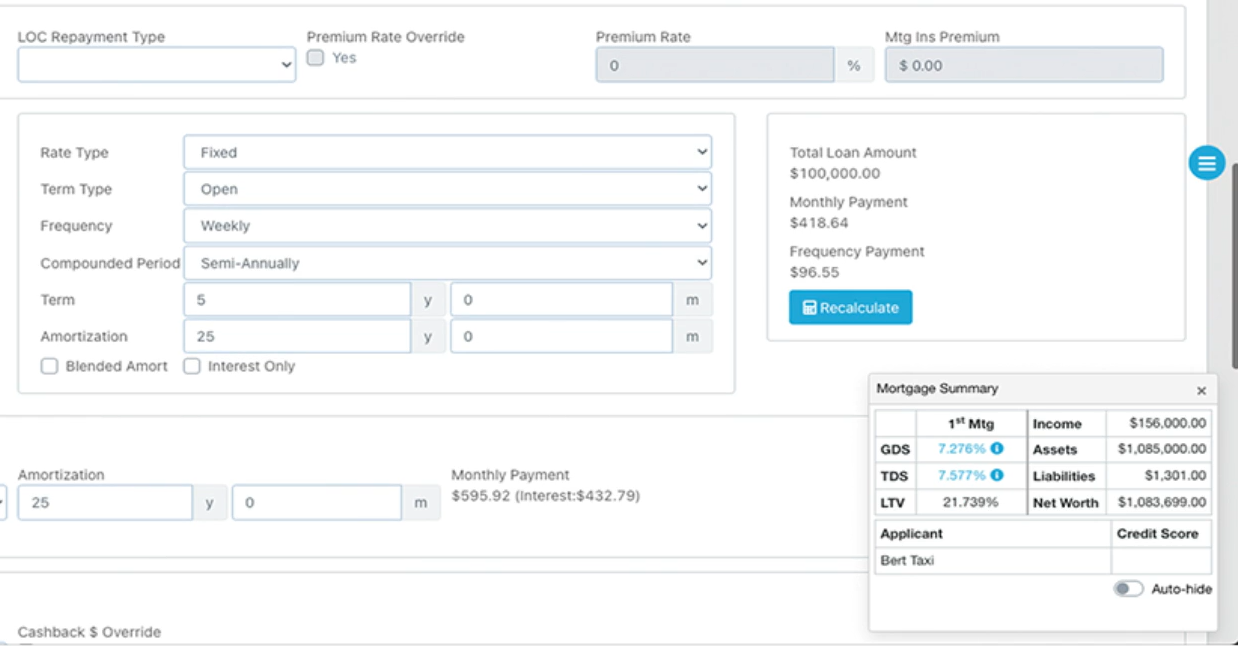Close the Mortgage Summary panel

[x=1201, y=391]
